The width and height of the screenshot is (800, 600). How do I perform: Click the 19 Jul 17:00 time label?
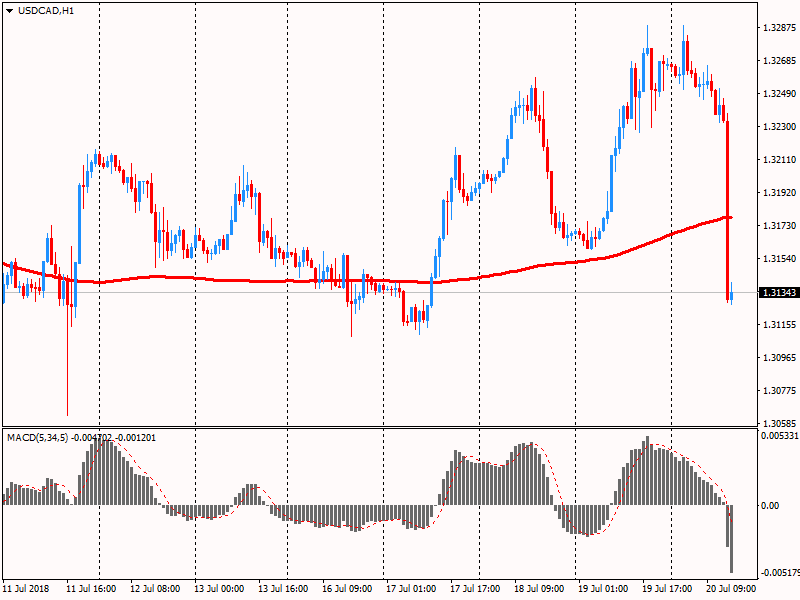point(667,588)
